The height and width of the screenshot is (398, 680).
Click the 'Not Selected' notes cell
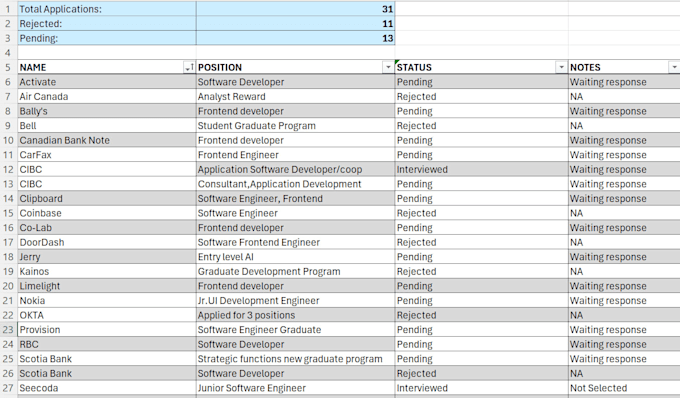[624, 388]
